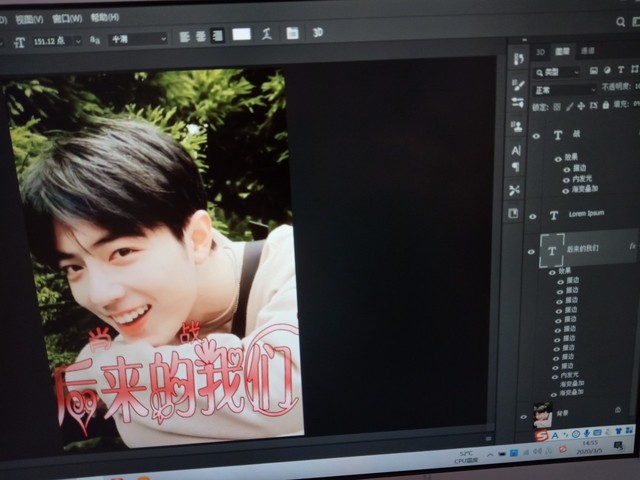Hide the 战 text layer eye
Viewport: 640px width, 480px height.
tap(536, 136)
